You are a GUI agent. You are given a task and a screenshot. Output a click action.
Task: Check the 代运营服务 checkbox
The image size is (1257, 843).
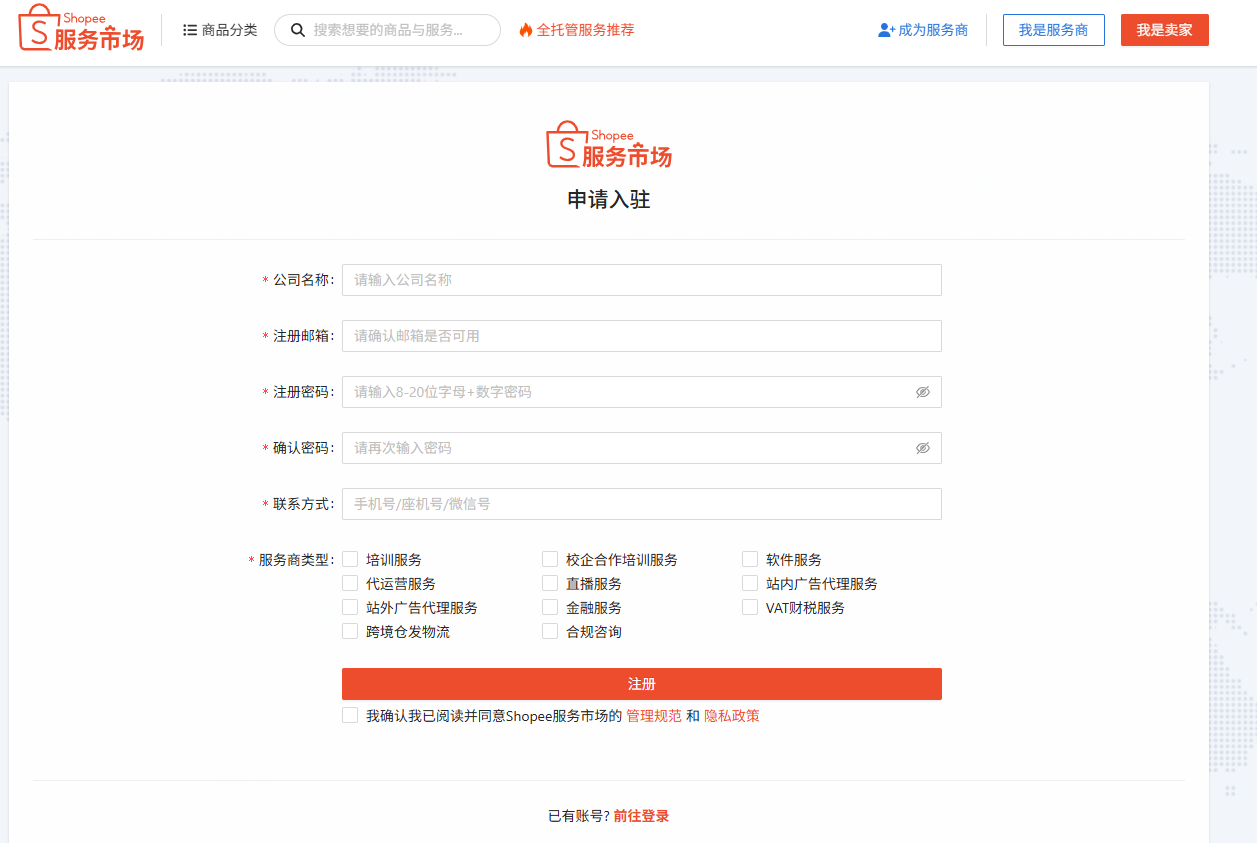(350, 583)
